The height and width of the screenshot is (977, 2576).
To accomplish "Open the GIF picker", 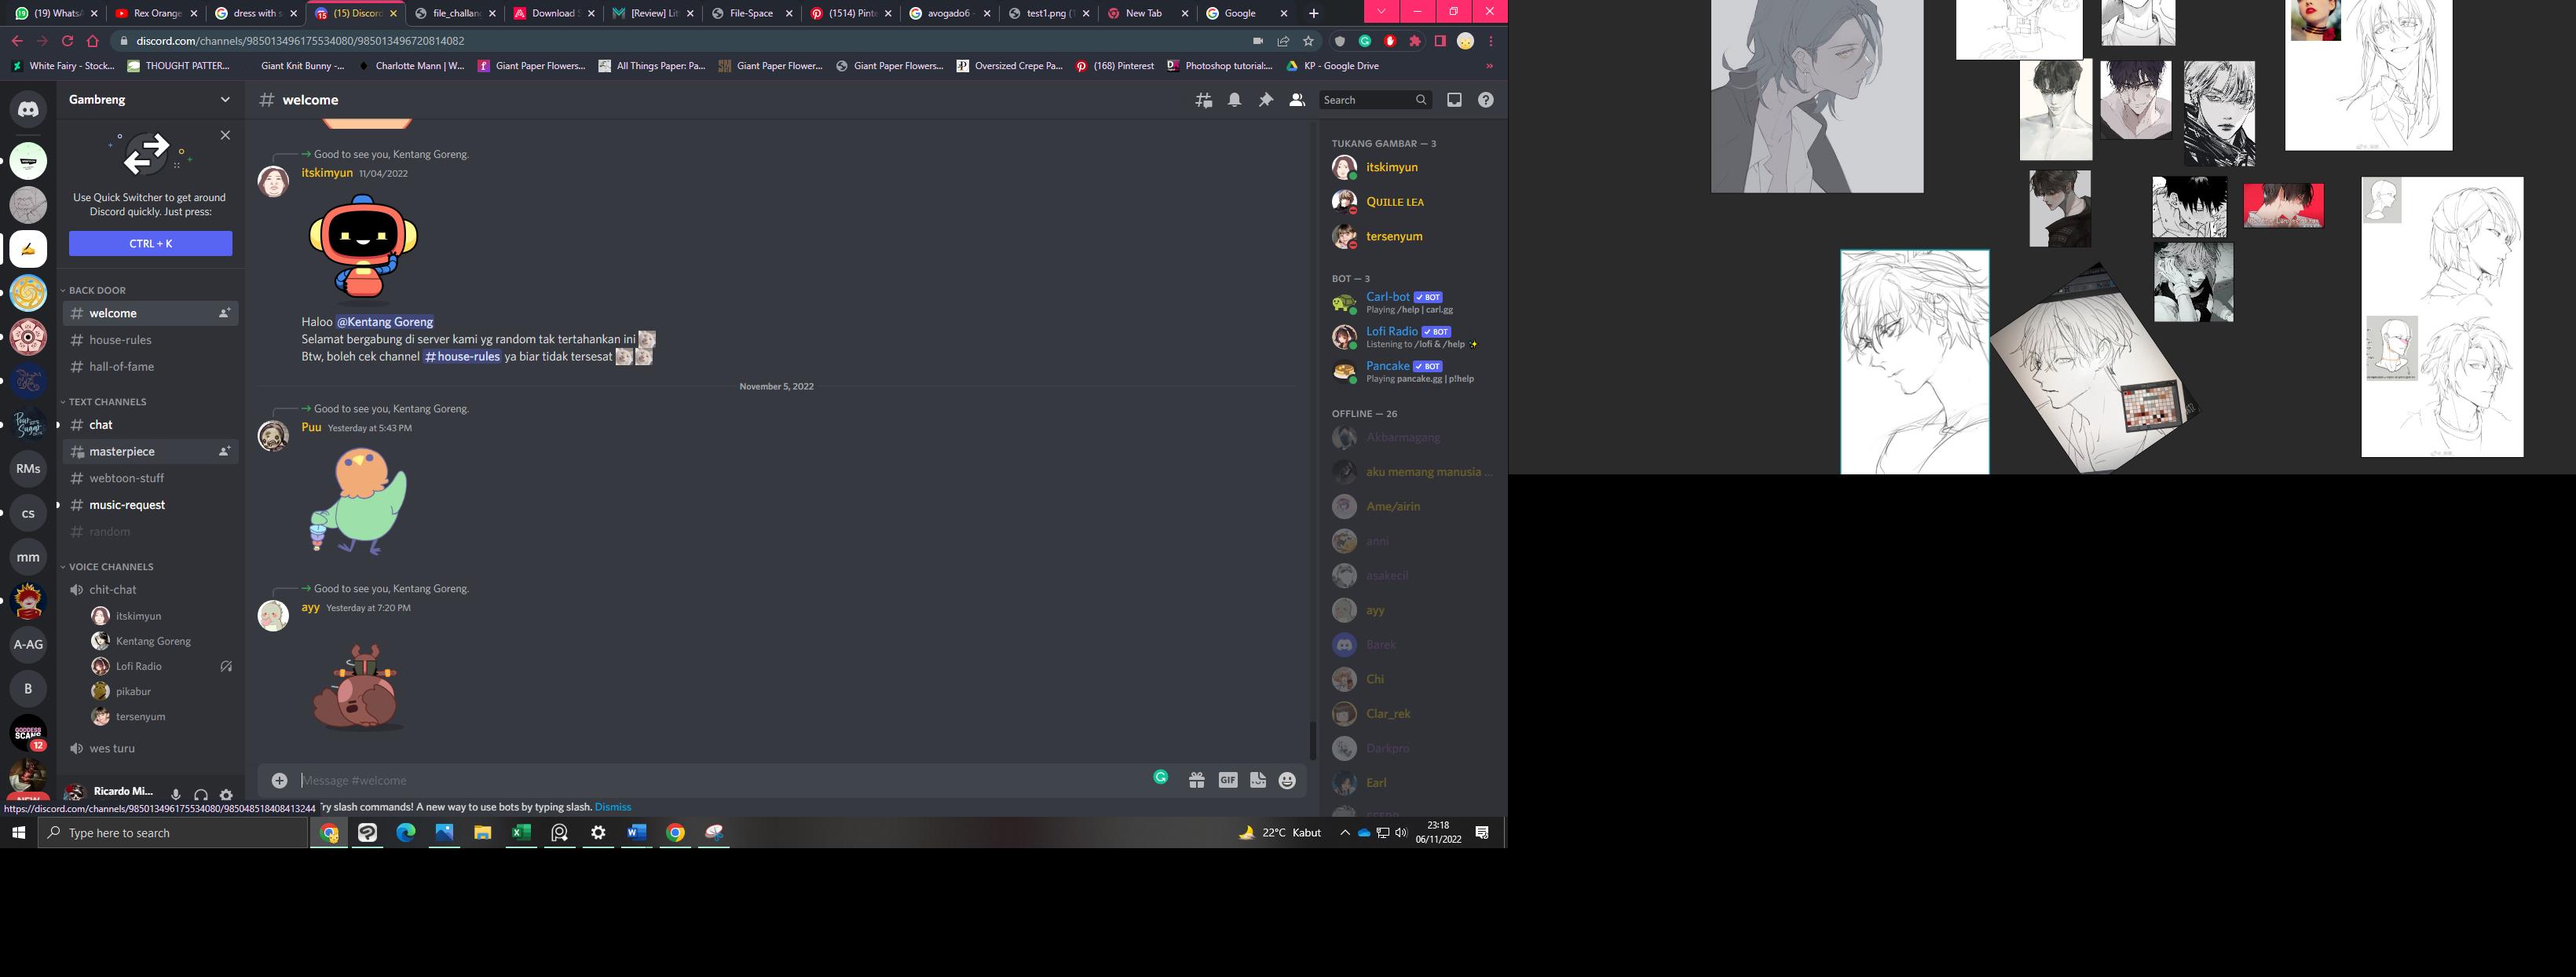I will click(x=1228, y=780).
